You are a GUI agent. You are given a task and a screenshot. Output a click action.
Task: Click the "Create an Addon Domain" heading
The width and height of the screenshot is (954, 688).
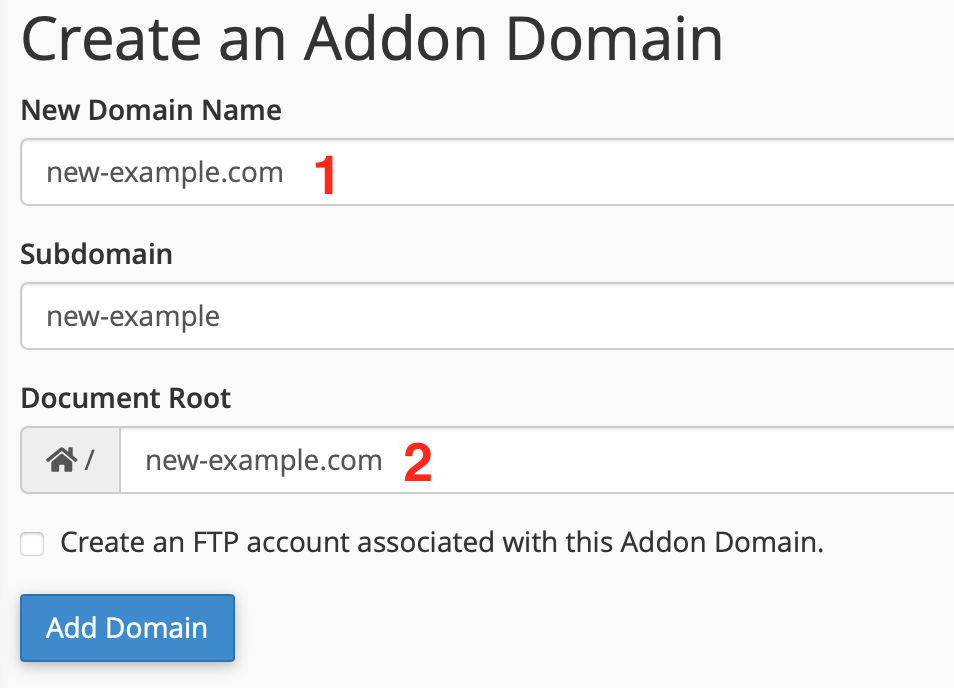(372, 41)
